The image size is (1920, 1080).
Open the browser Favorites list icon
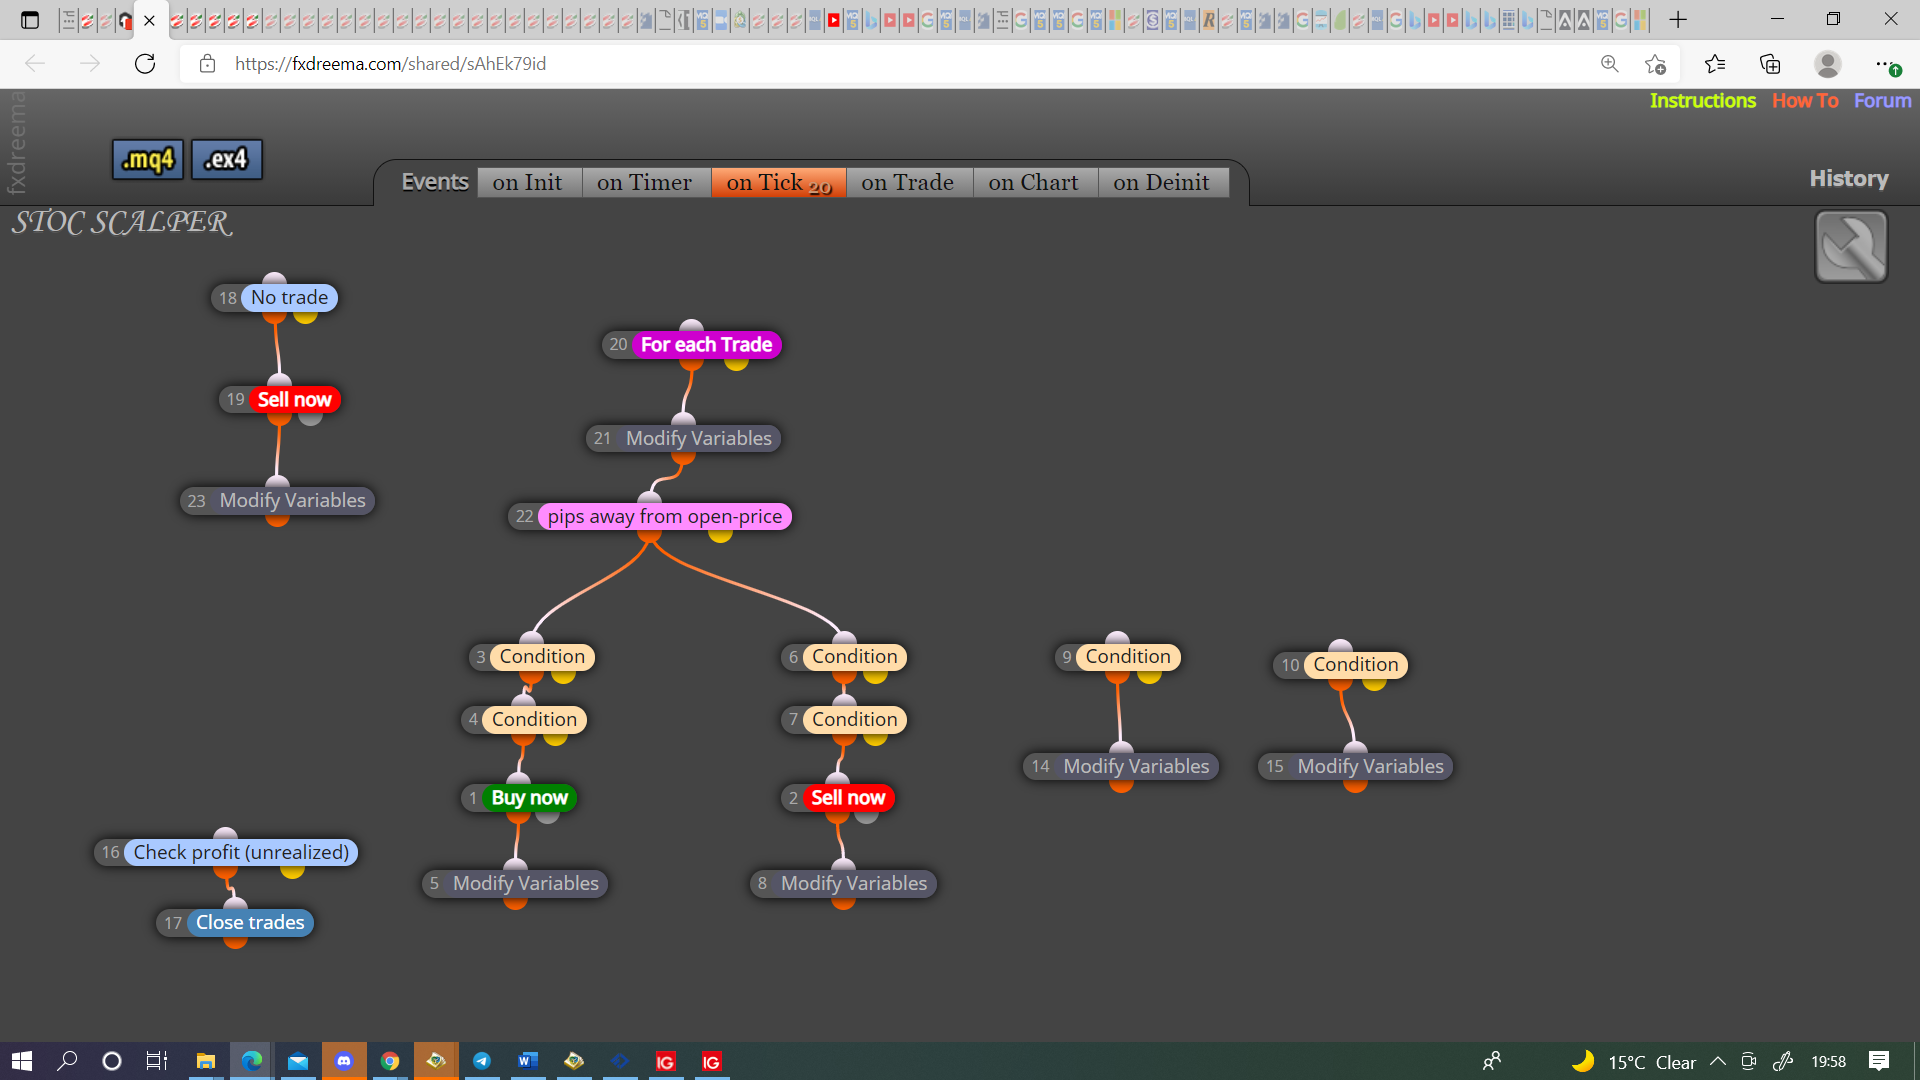tap(1715, 64)
